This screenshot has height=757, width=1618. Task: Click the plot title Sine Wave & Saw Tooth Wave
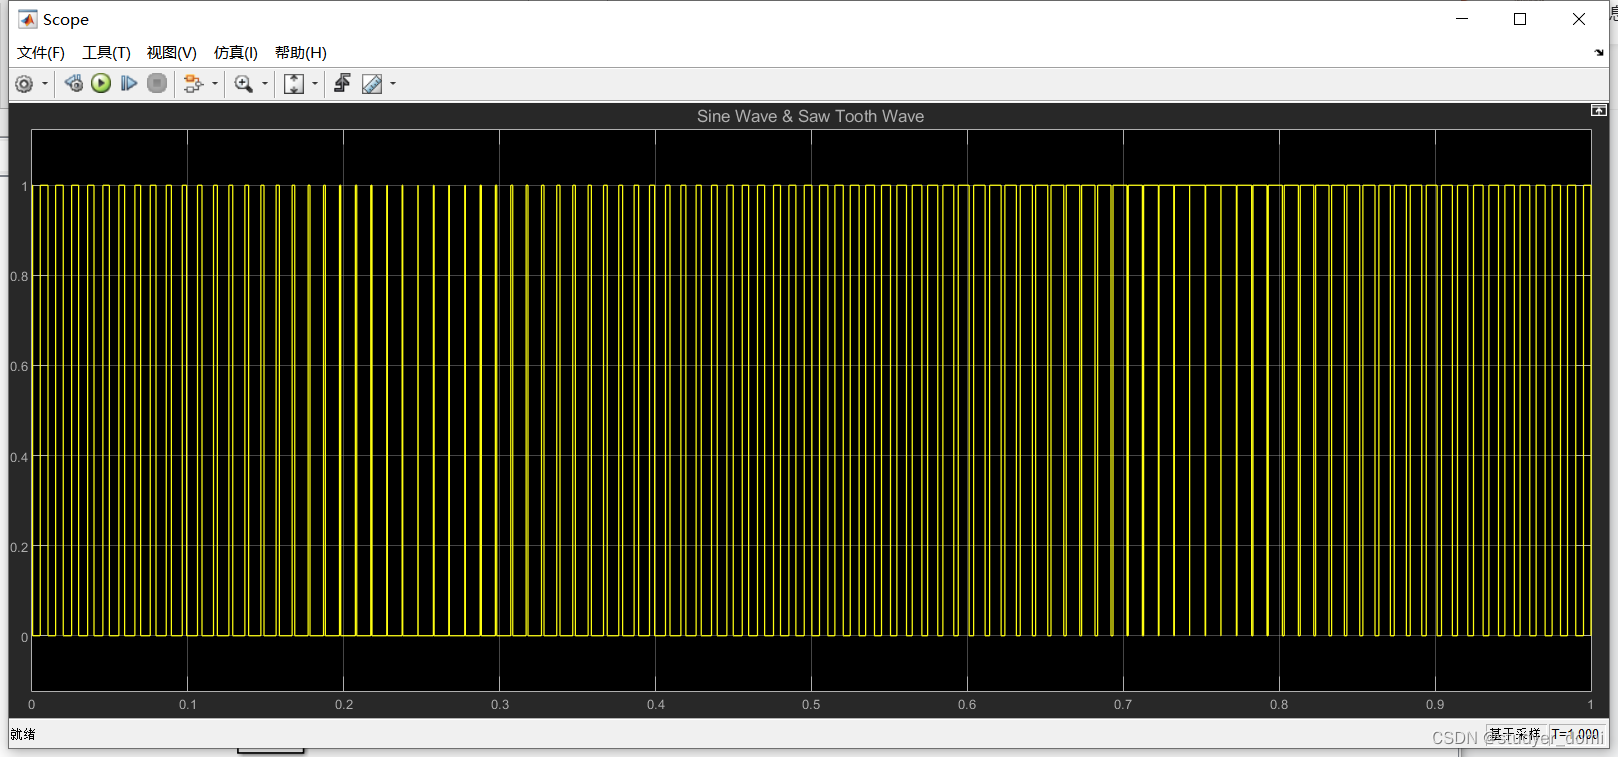[x=810, y=116]
